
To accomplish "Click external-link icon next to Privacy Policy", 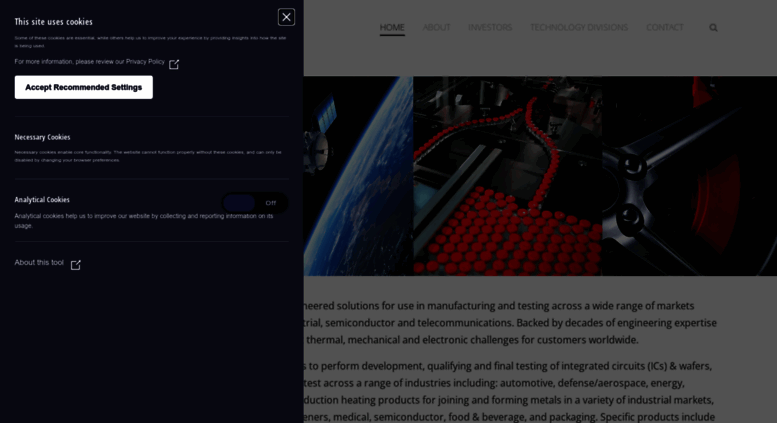I will [x=174, y=64].
